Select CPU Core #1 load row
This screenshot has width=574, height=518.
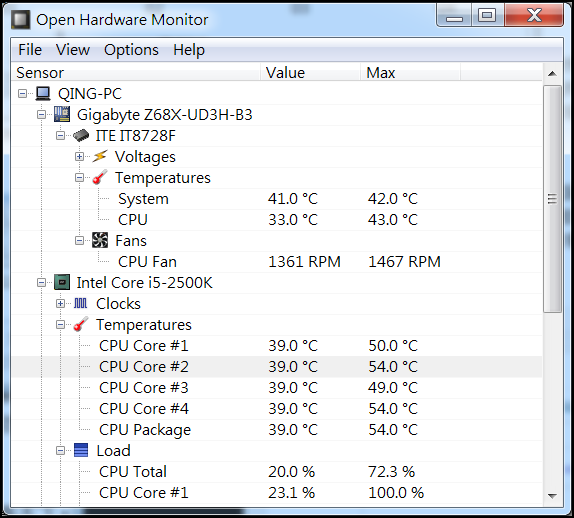click(x=277, y=492)
